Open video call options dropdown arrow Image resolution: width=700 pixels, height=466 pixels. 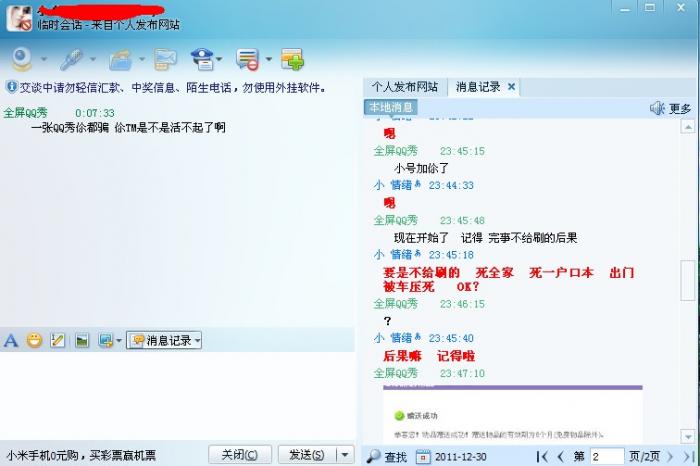point(44,59)
